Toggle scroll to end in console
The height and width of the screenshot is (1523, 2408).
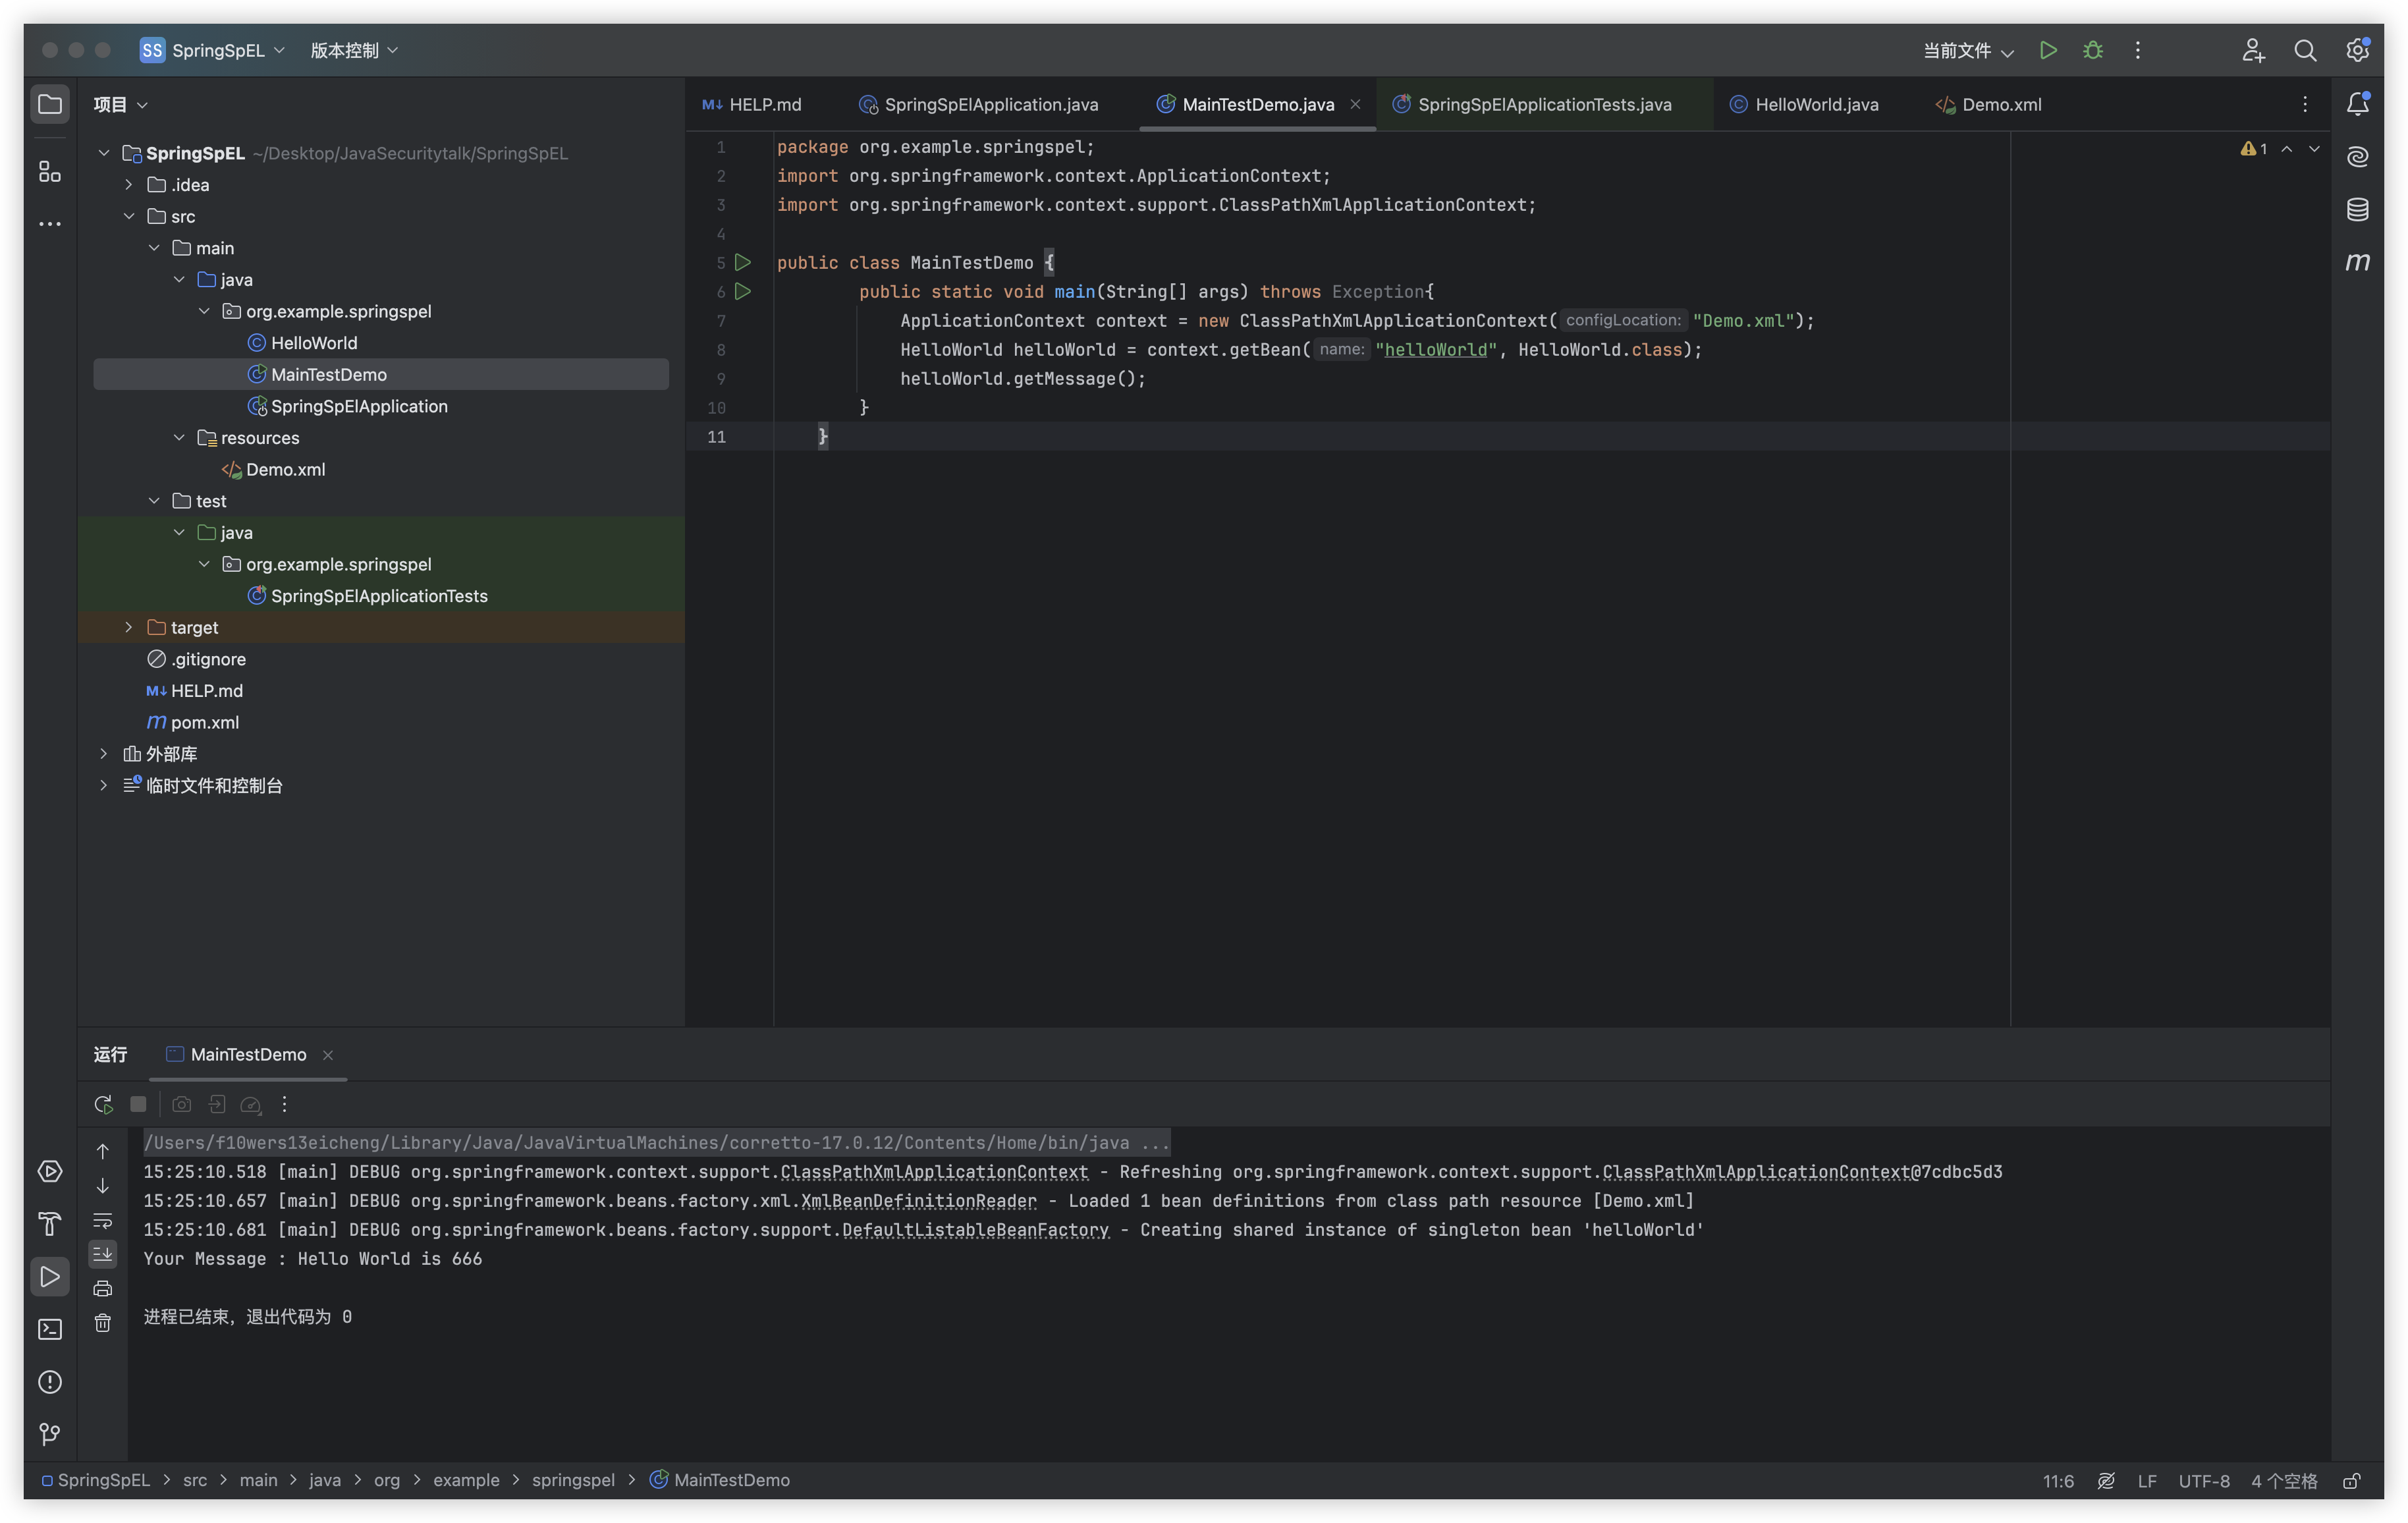pos(102,1254)
